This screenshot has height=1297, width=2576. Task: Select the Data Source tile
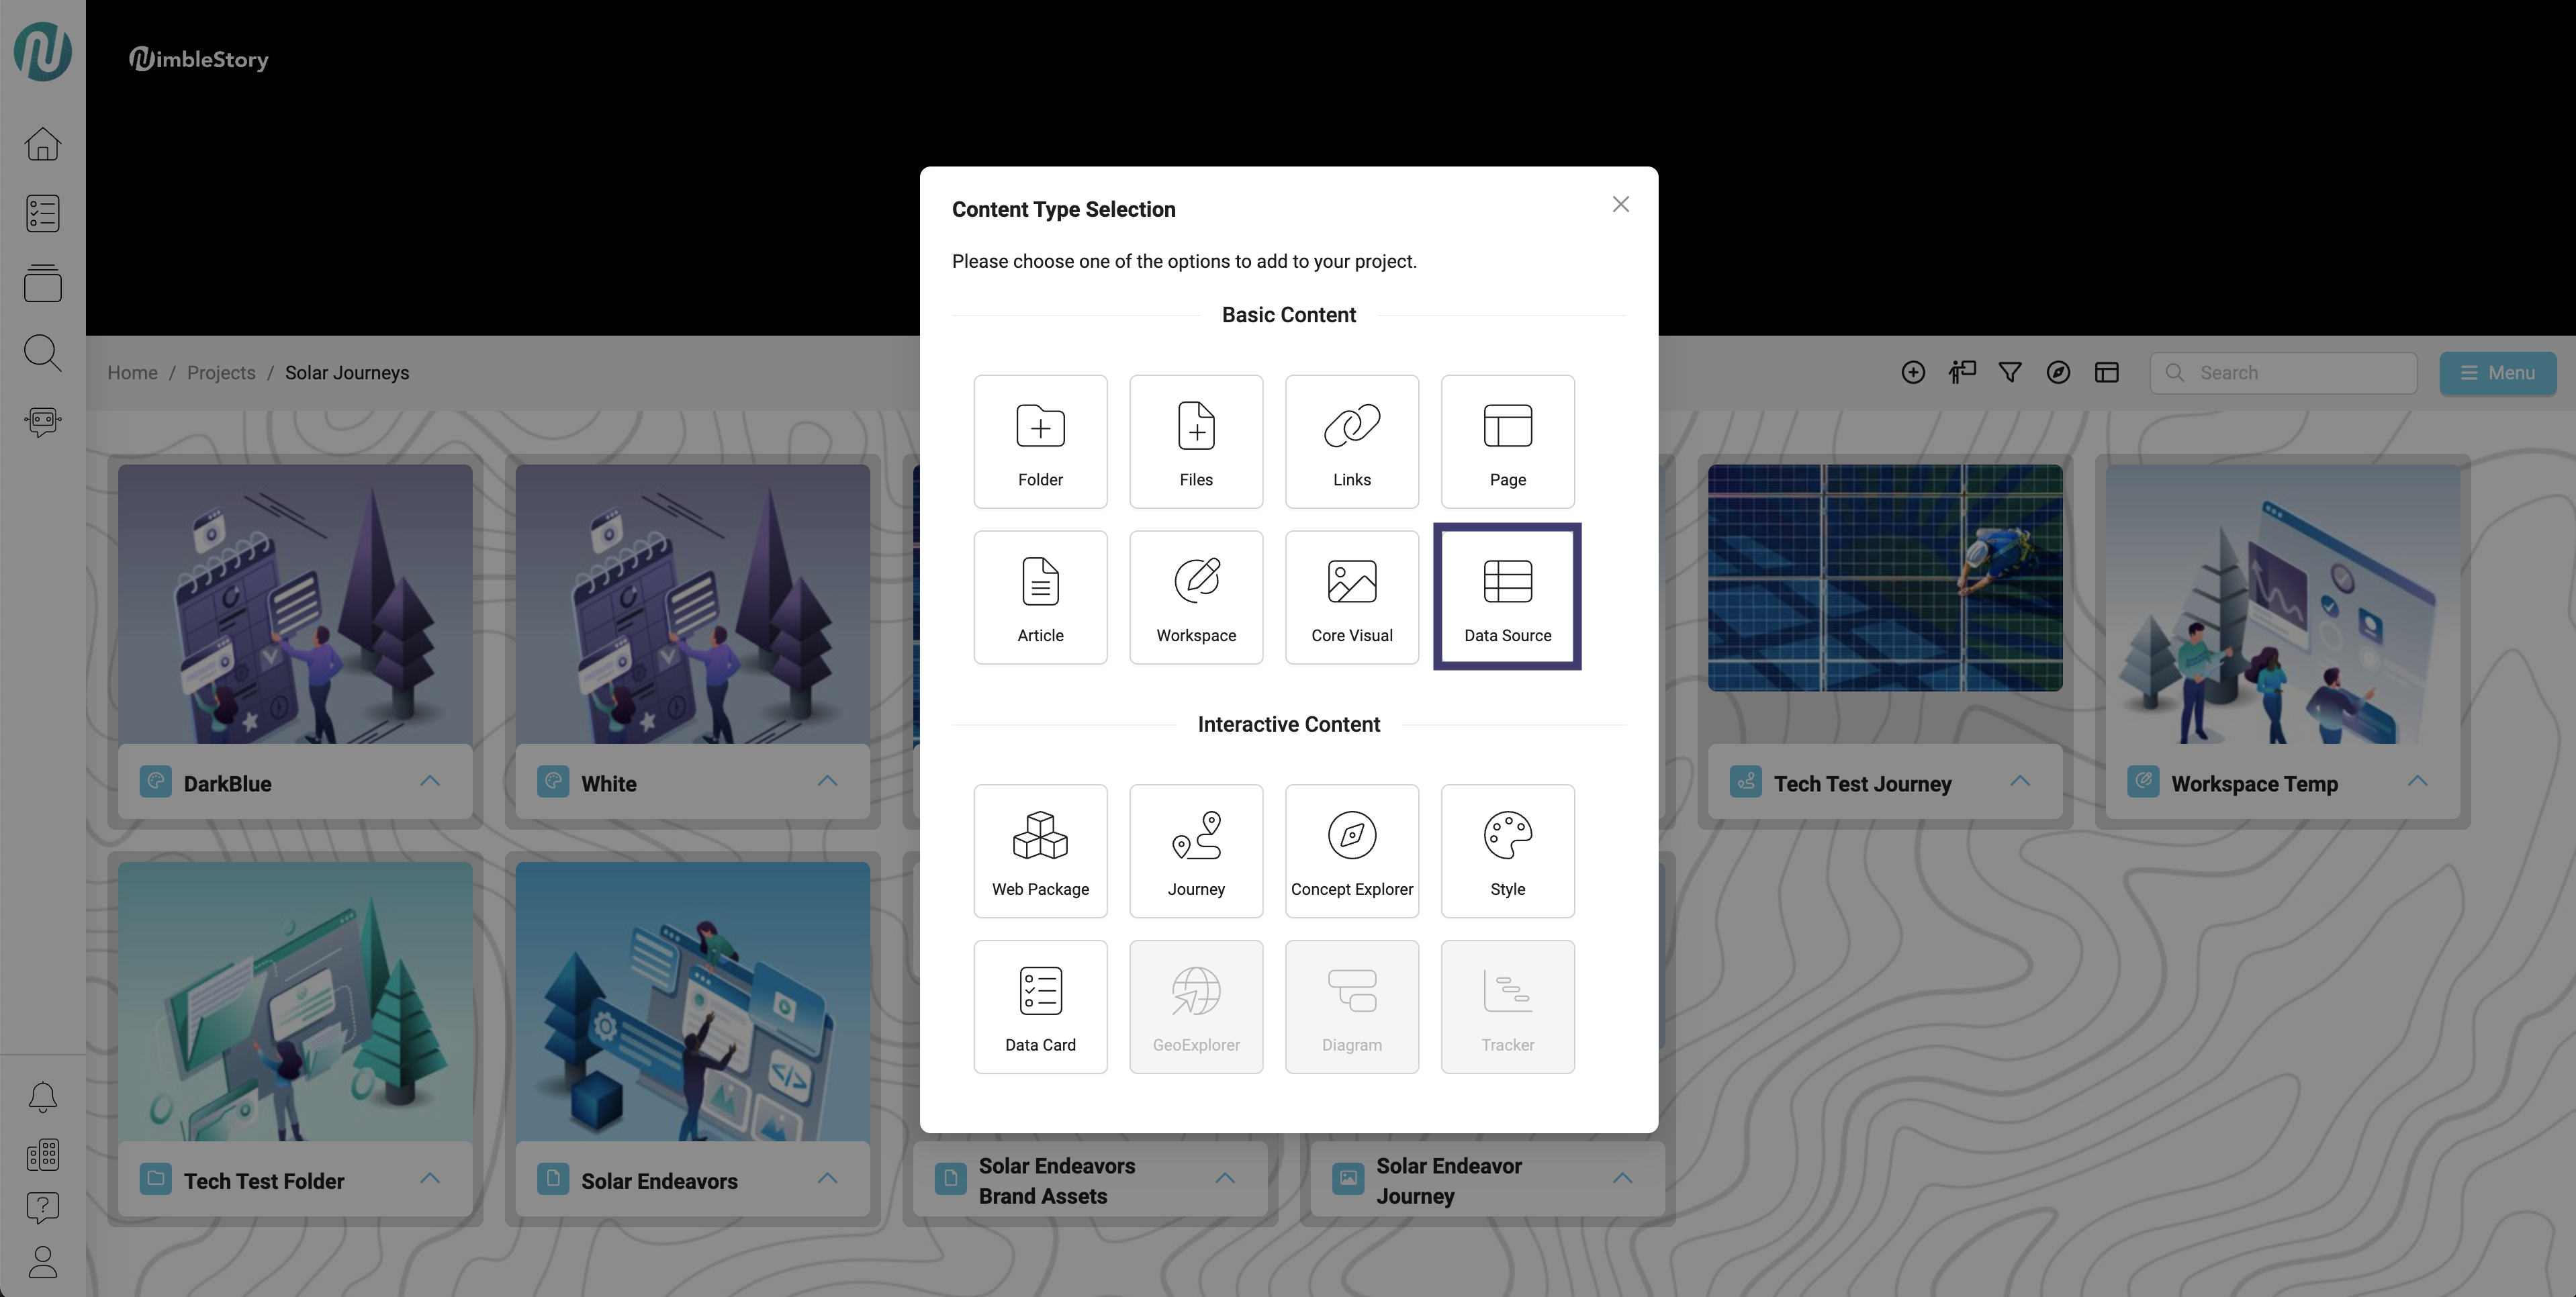(1507, 597)
